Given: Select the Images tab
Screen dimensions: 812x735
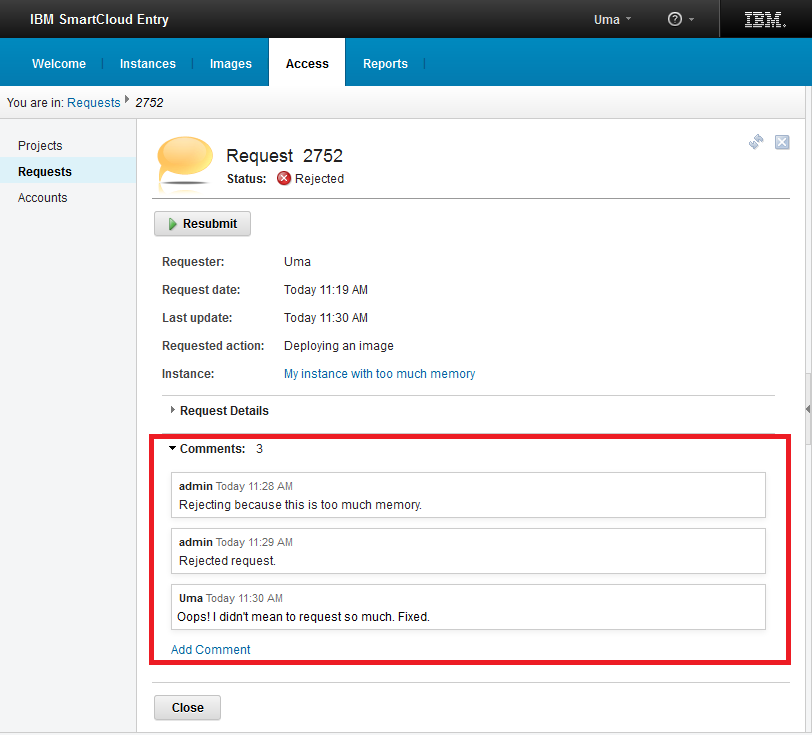Looking at the screenshot, I should [231, 63].
